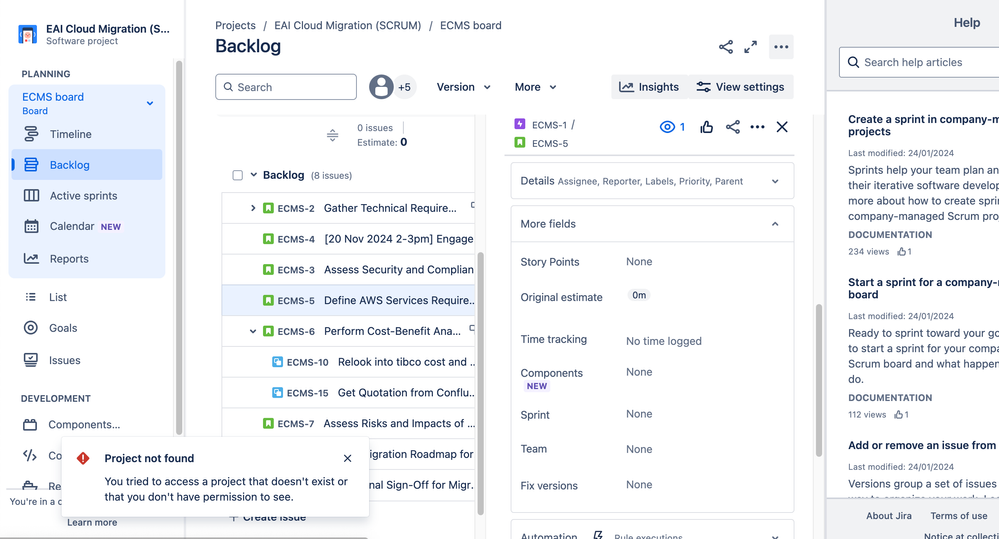Click the backlog list vertical scrollbar
The width and height of the screenshot is (999, 539).
[480, 382]
